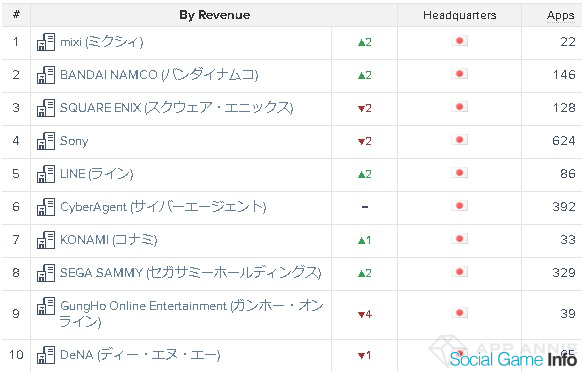Open the SQUARE ENIX publisher link
This screenshot has width=585, height=372.
pos(176,108)
